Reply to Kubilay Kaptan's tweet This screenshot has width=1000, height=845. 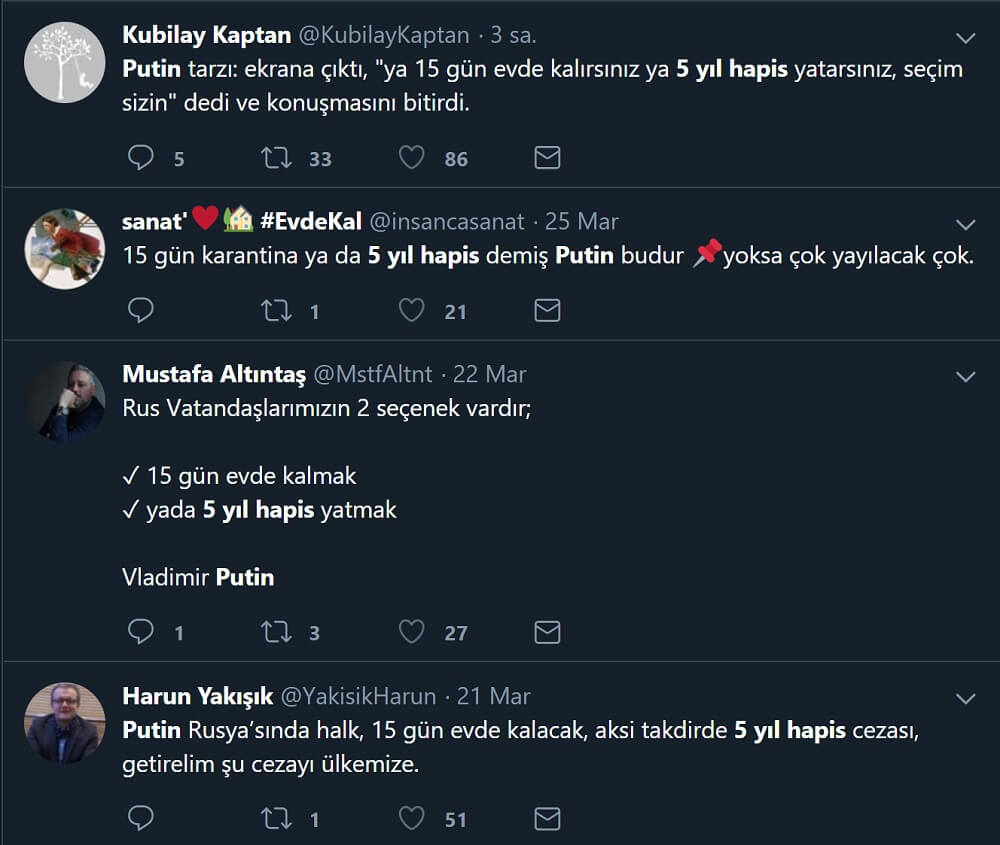tap(142, 158)
